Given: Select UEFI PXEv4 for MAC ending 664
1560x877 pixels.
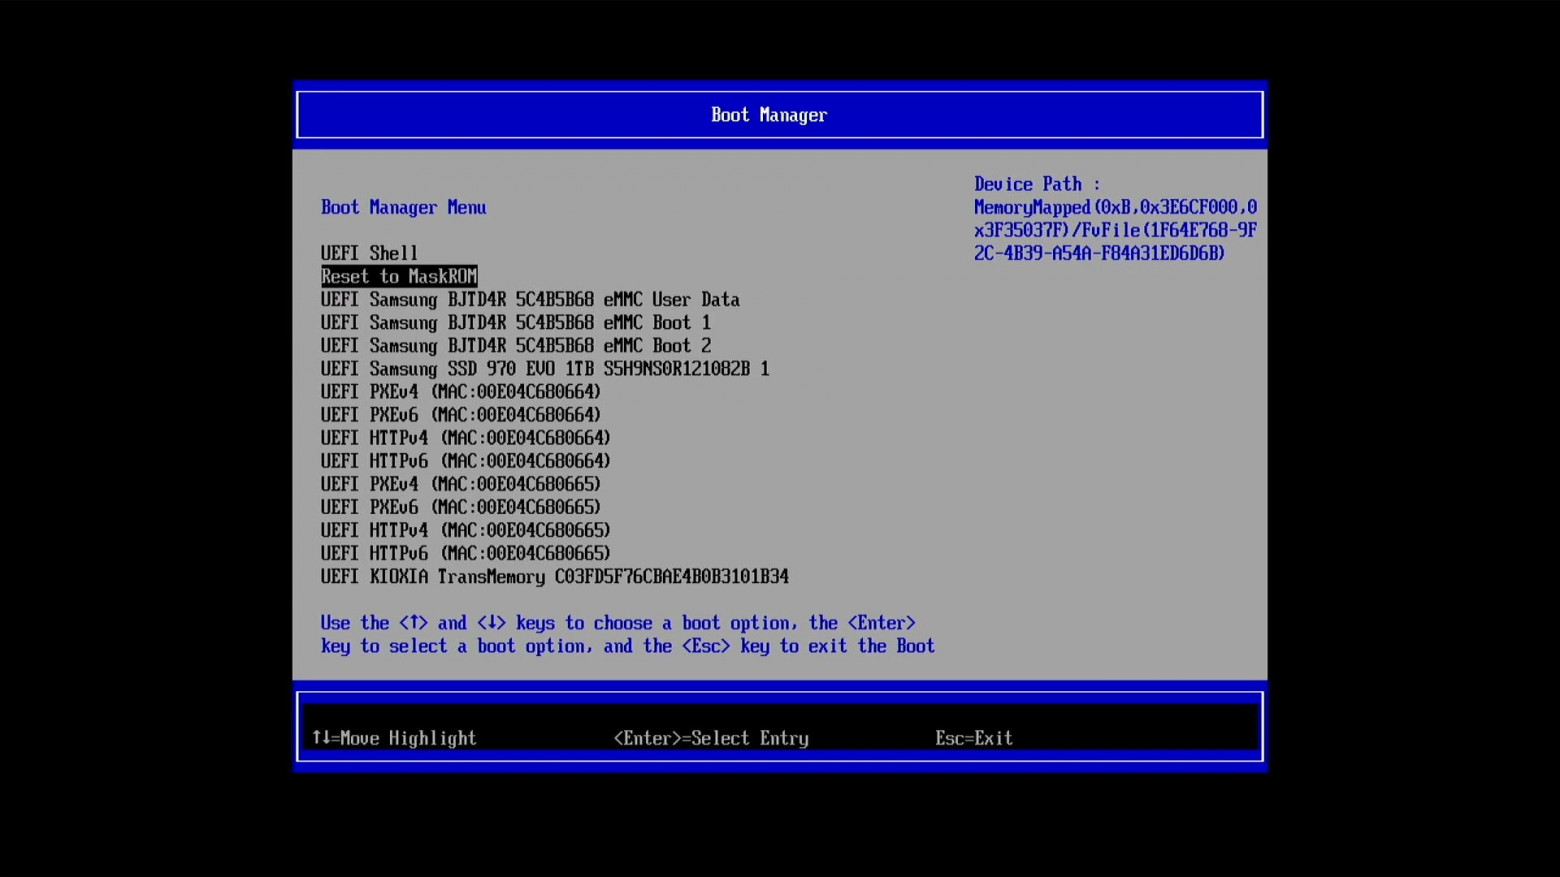Looking at the screenshot, I should click(x=461, y=391).
